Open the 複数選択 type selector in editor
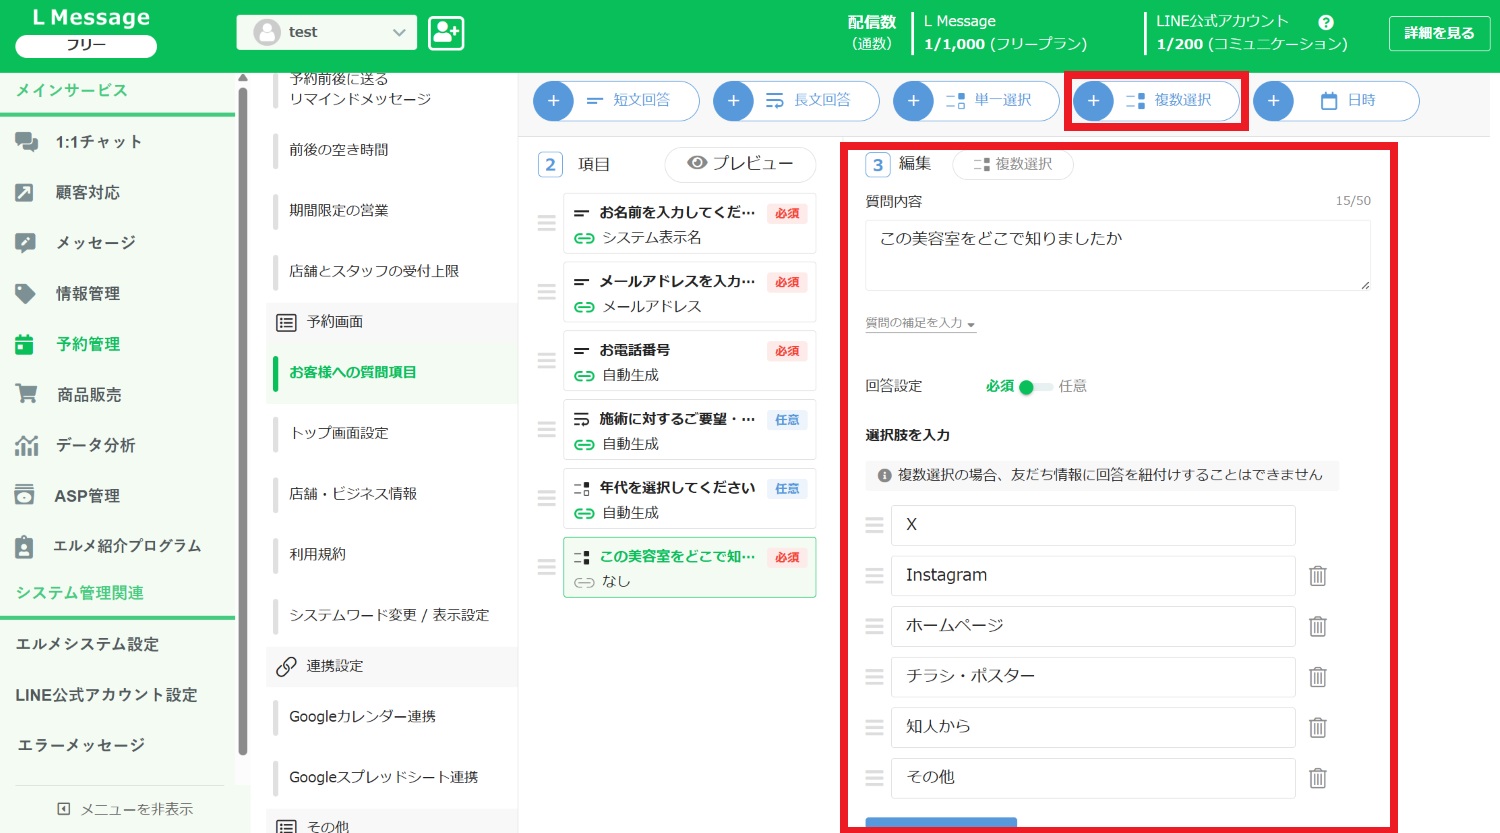 1012,164
